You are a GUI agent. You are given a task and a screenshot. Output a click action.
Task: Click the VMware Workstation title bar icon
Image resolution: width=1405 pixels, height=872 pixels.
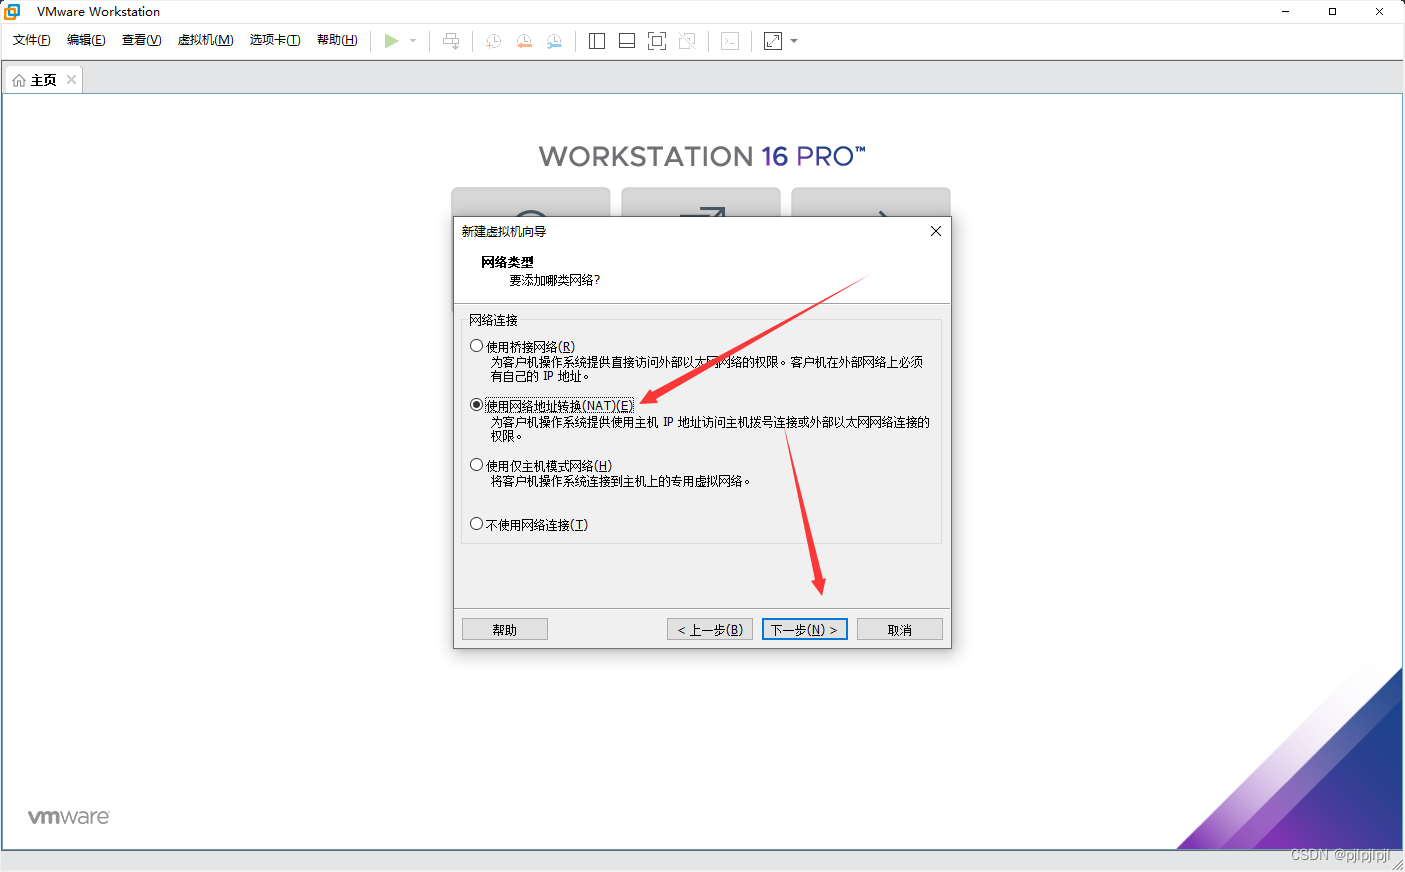(x=12, y=11)
